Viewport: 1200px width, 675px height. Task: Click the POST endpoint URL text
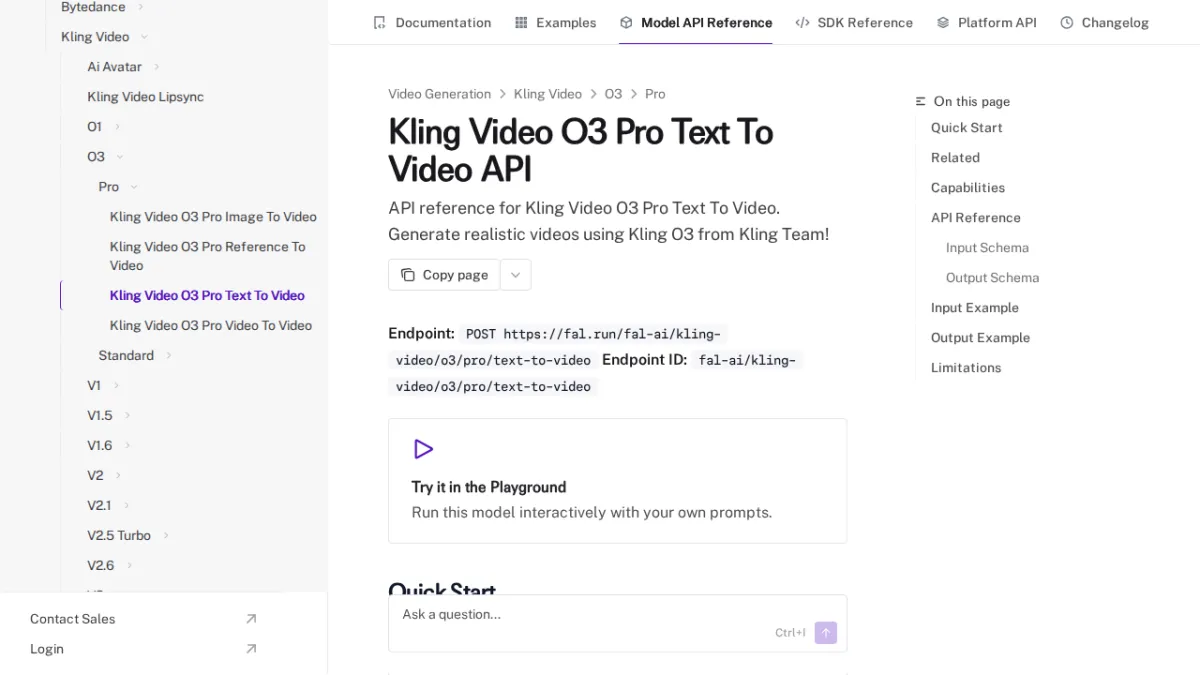tap(558, 347)
